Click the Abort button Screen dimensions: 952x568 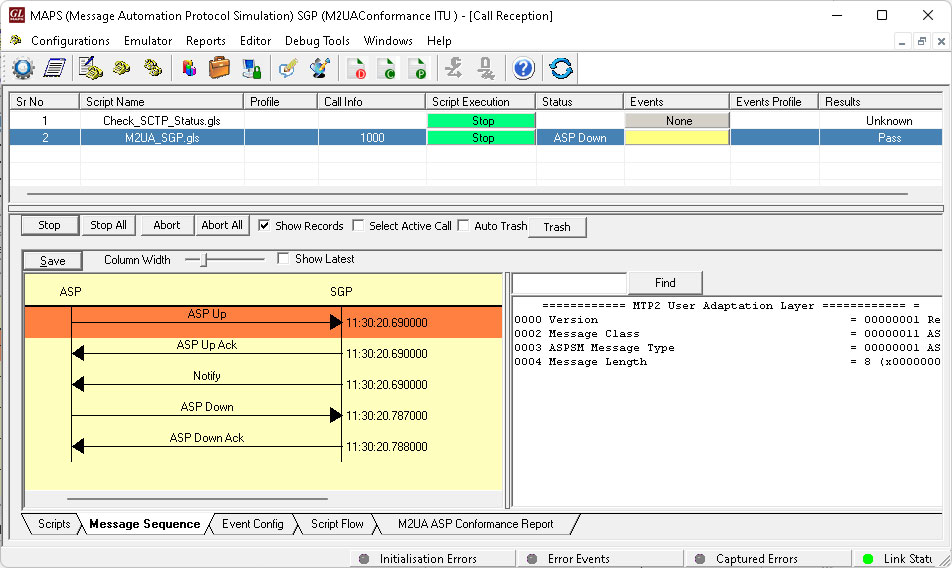point(167,225)
